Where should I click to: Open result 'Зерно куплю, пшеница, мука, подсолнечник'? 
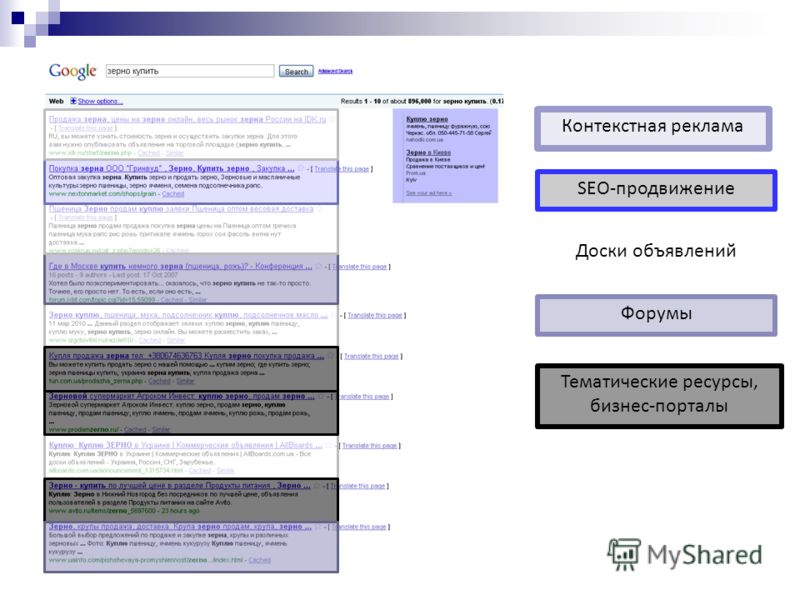(188, 315)
